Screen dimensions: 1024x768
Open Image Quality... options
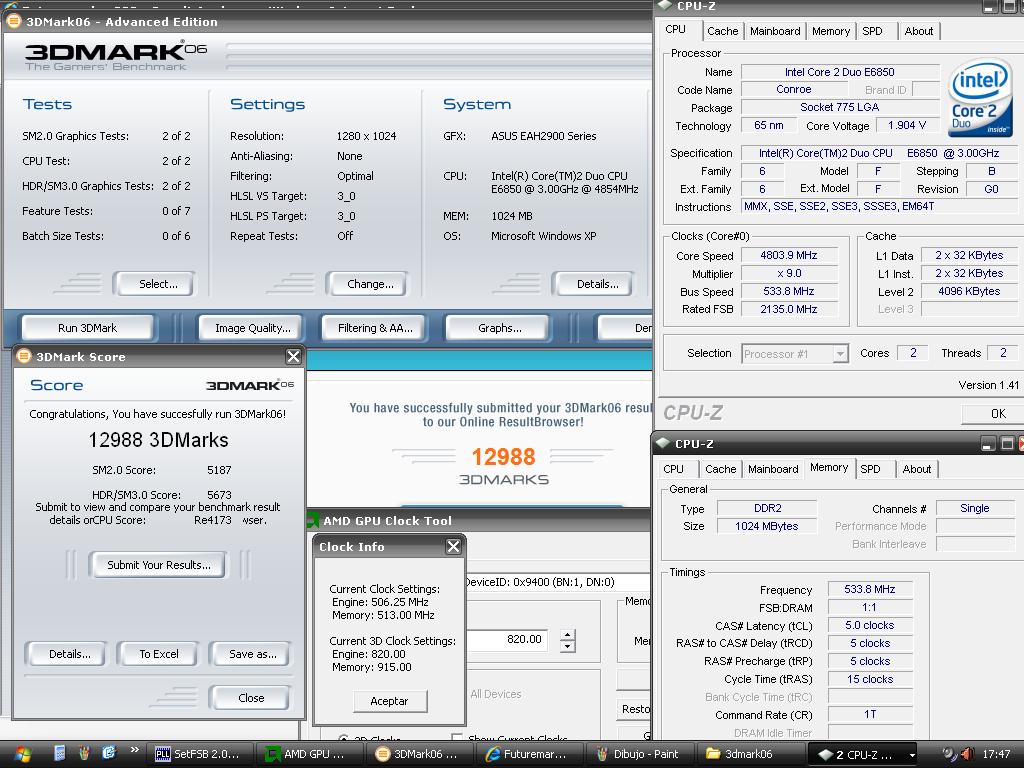pyautogui.click(x=249, y=328)
